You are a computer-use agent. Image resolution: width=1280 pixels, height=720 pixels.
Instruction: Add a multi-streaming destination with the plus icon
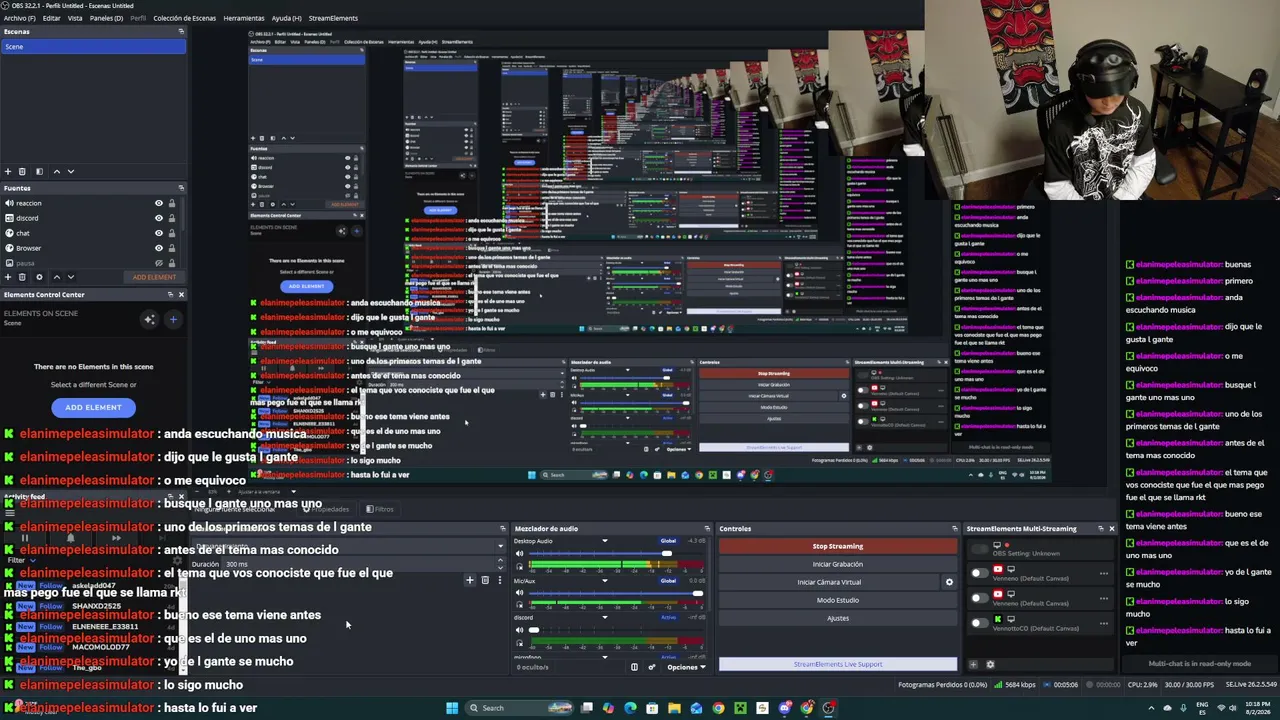[x=973, y=664]
